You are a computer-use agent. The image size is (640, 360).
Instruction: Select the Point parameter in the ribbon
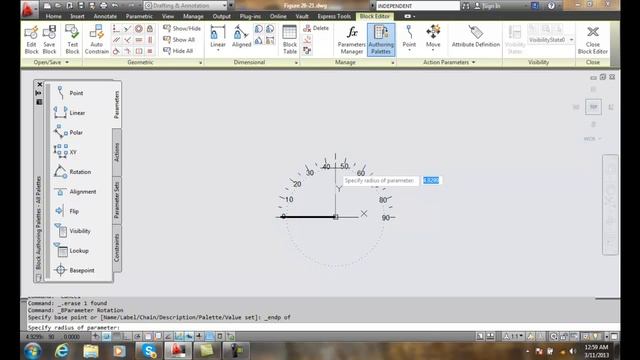(409, 37)
